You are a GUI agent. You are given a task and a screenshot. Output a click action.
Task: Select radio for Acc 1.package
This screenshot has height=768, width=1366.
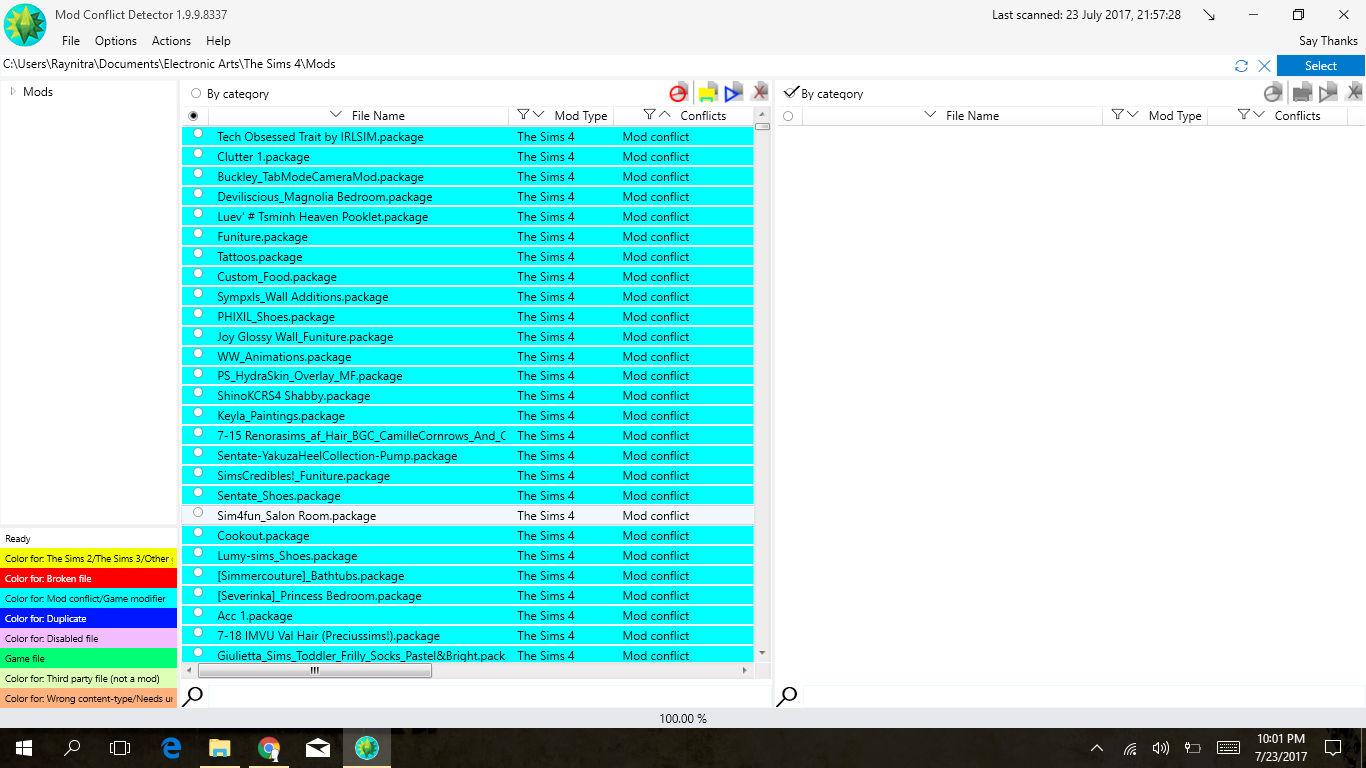coord(198,613)
